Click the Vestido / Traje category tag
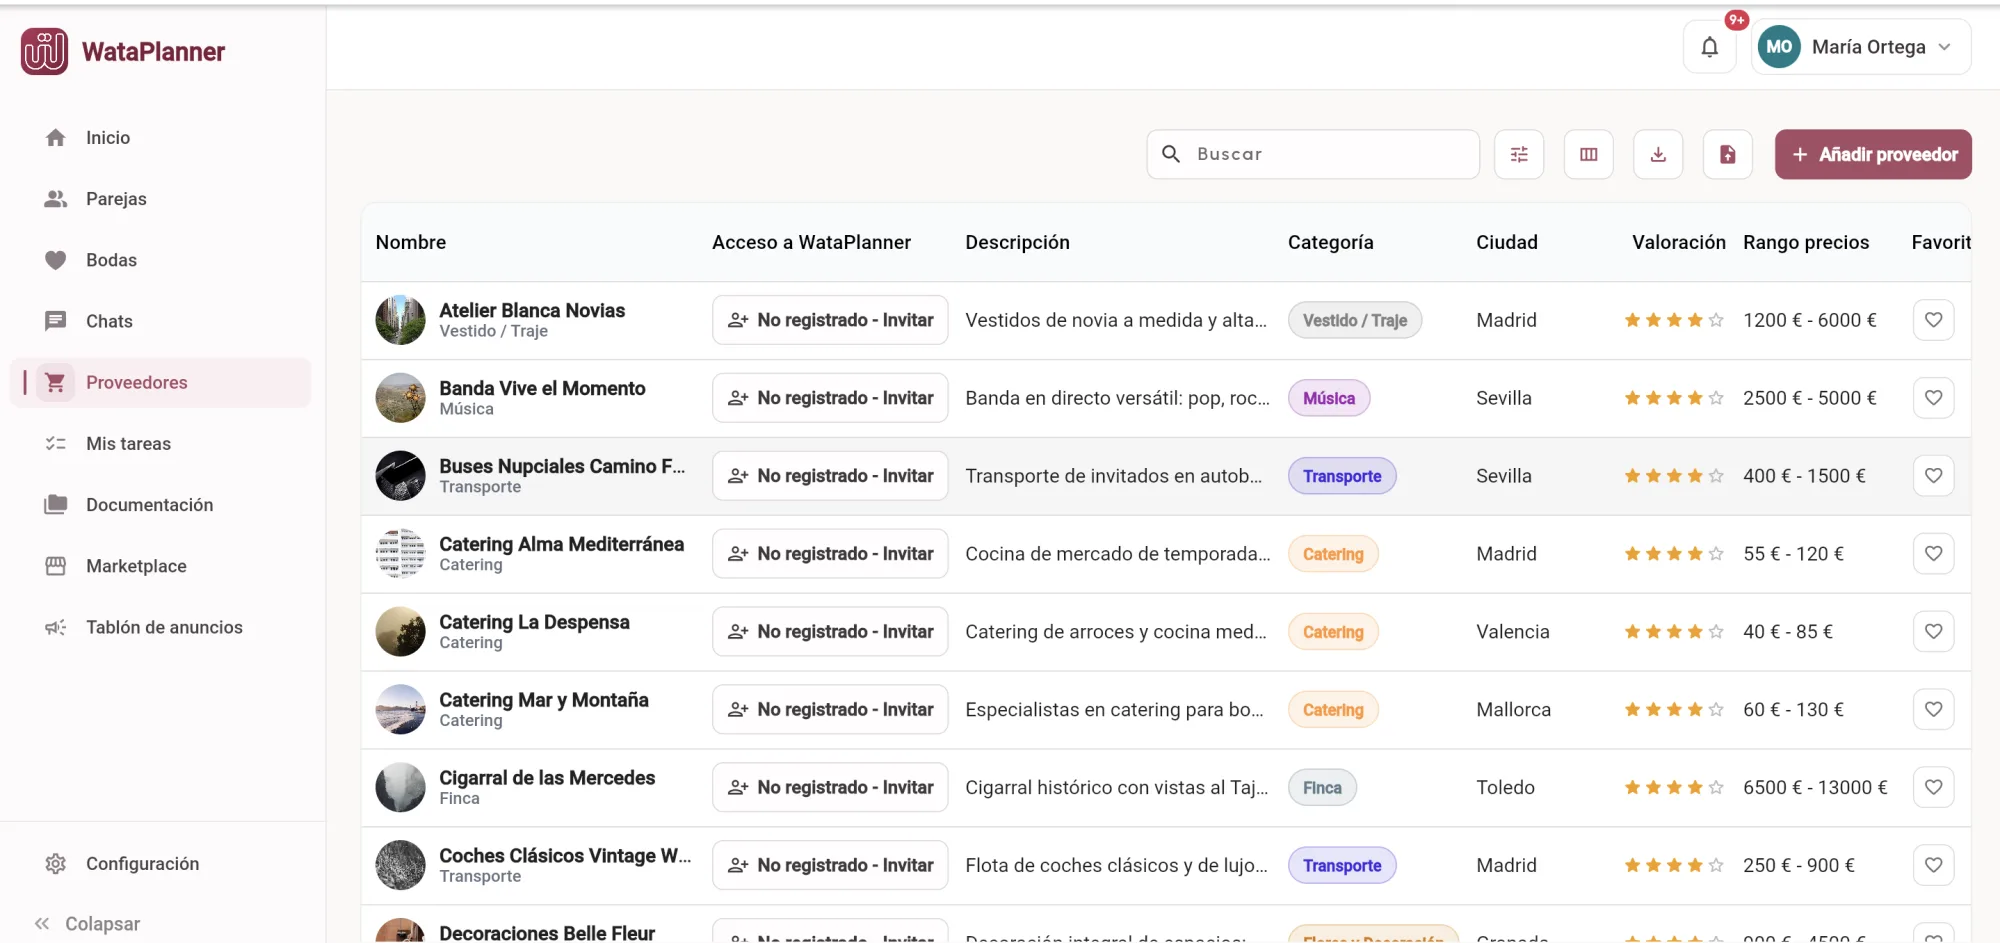The height and width of the screenshot is (943, 2000). coord(1355,320)
